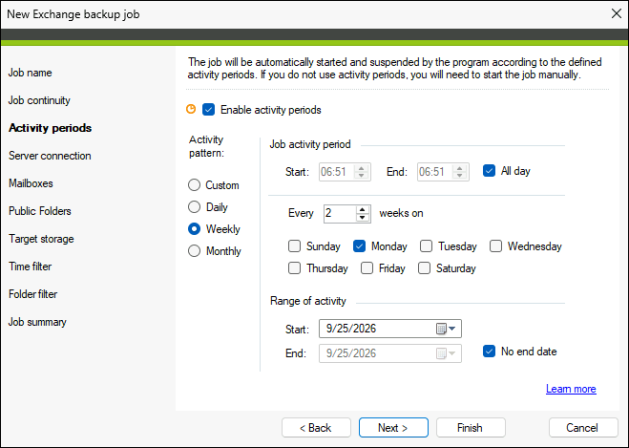Image resolution: width=629 pixels, height=448 pixels.
Task: Go to the Server connection step
Action: [x=50, y=156]
